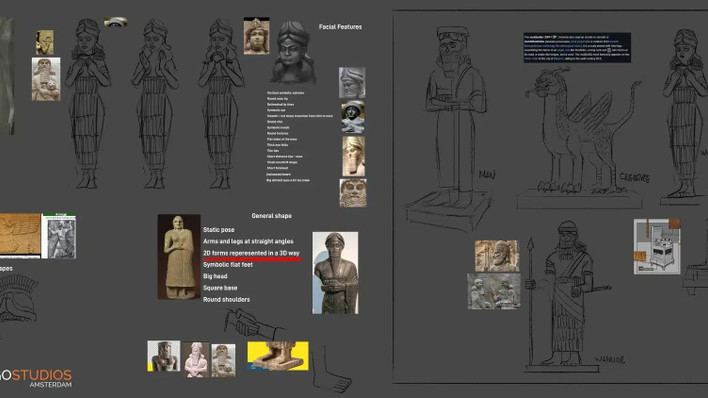708x398 pixels.
Task: Select the 'Round shoulders' note
Action: point(226,300)
